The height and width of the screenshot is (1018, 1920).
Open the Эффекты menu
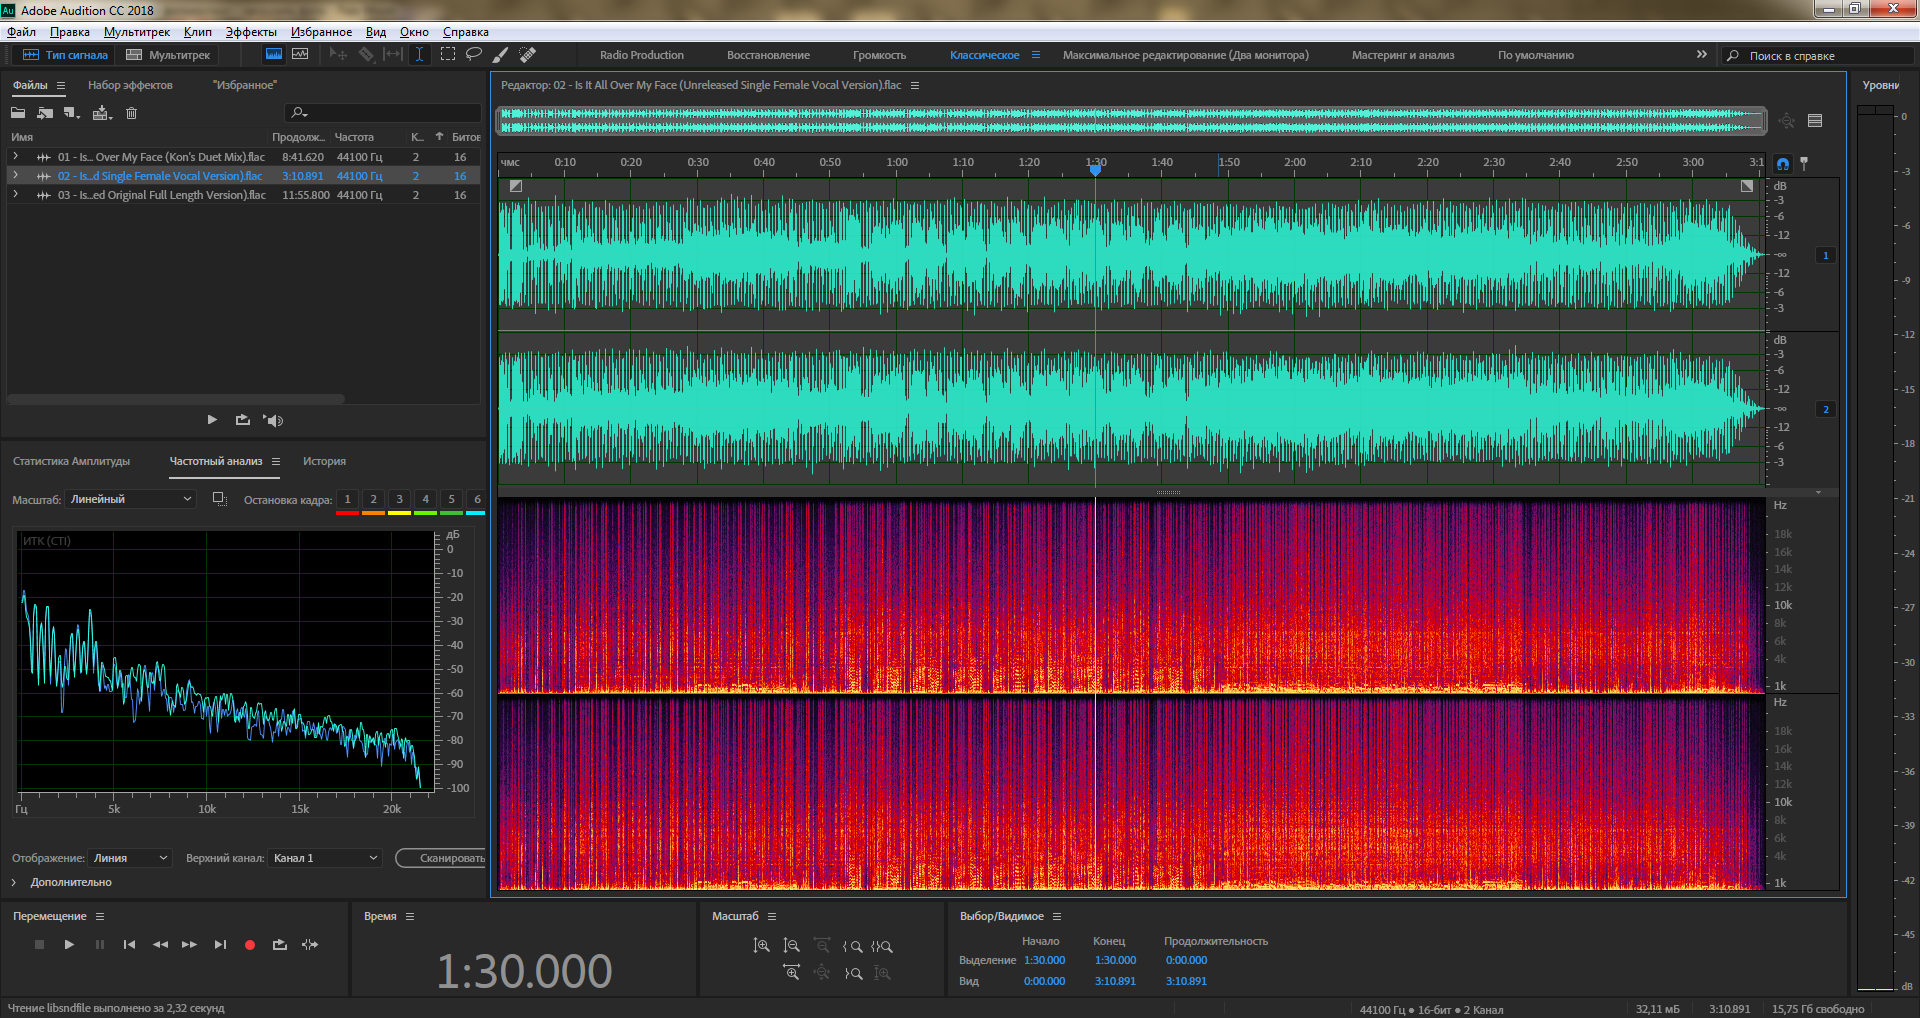250,32
